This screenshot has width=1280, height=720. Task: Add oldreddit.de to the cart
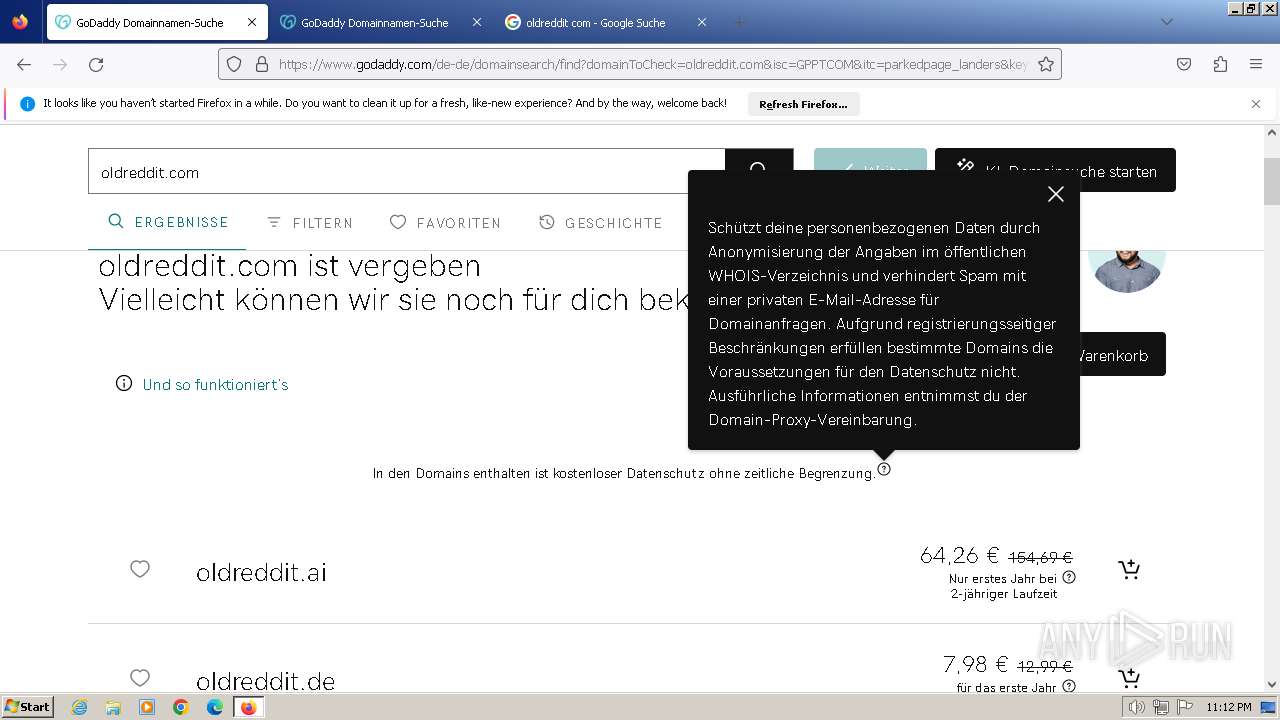[1129, 678]
